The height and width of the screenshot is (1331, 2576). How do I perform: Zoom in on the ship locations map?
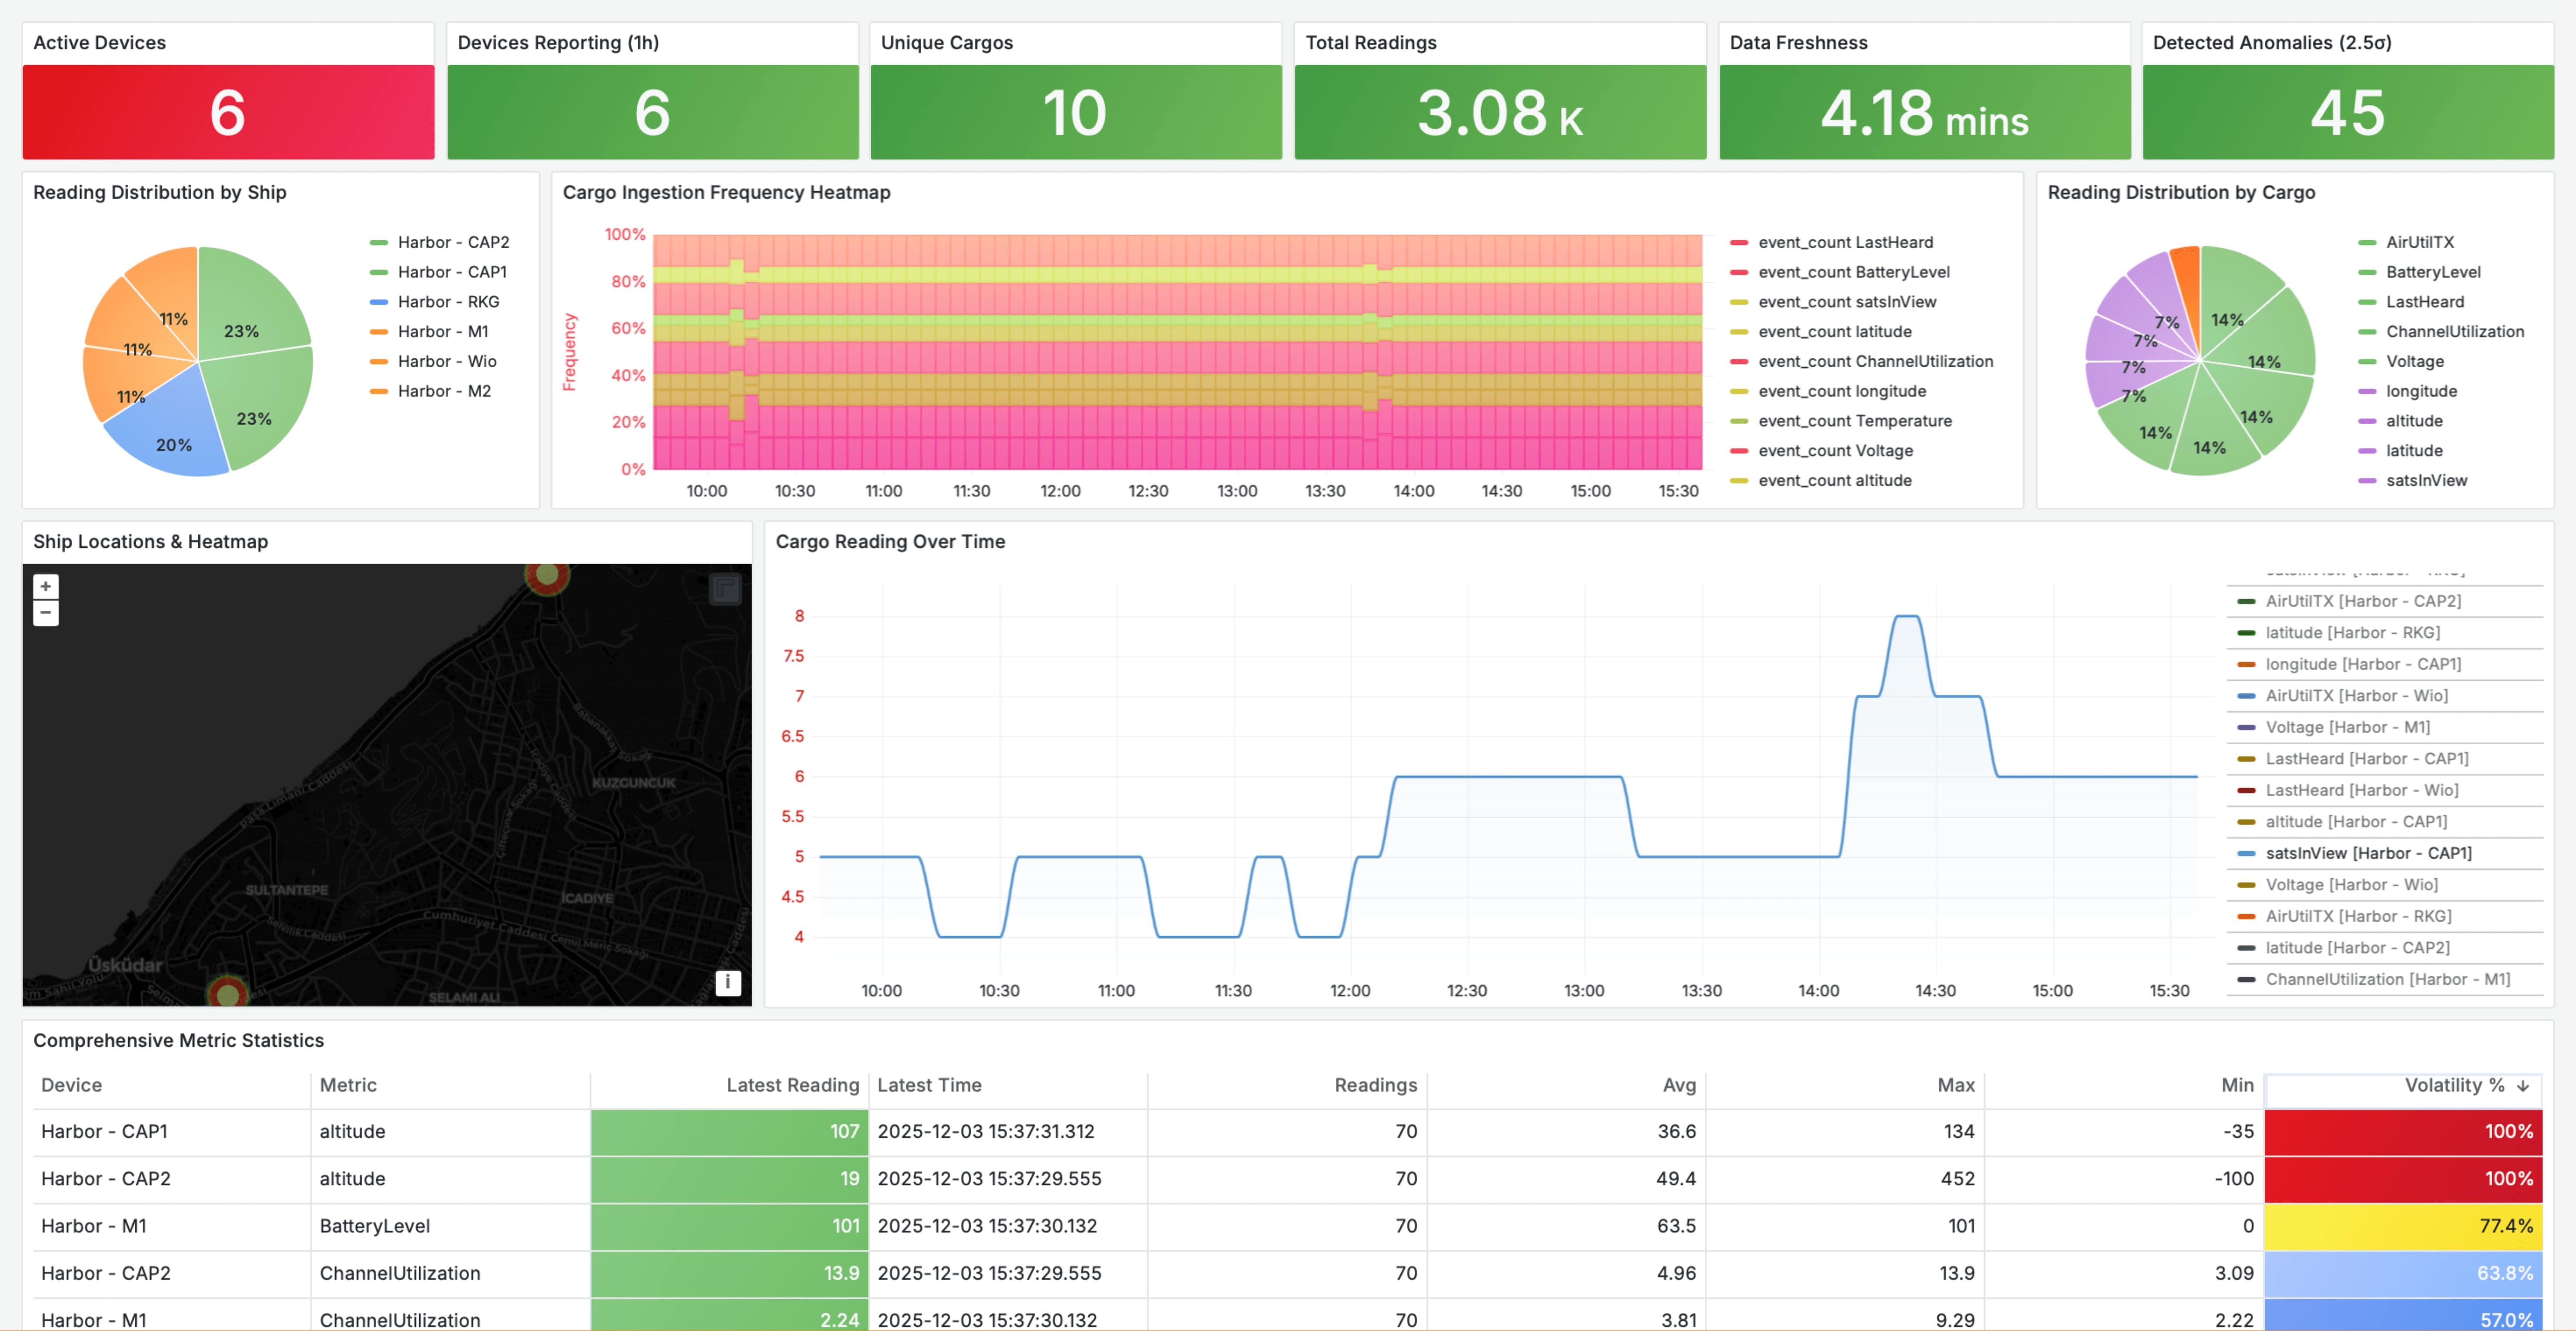(45, 587)
